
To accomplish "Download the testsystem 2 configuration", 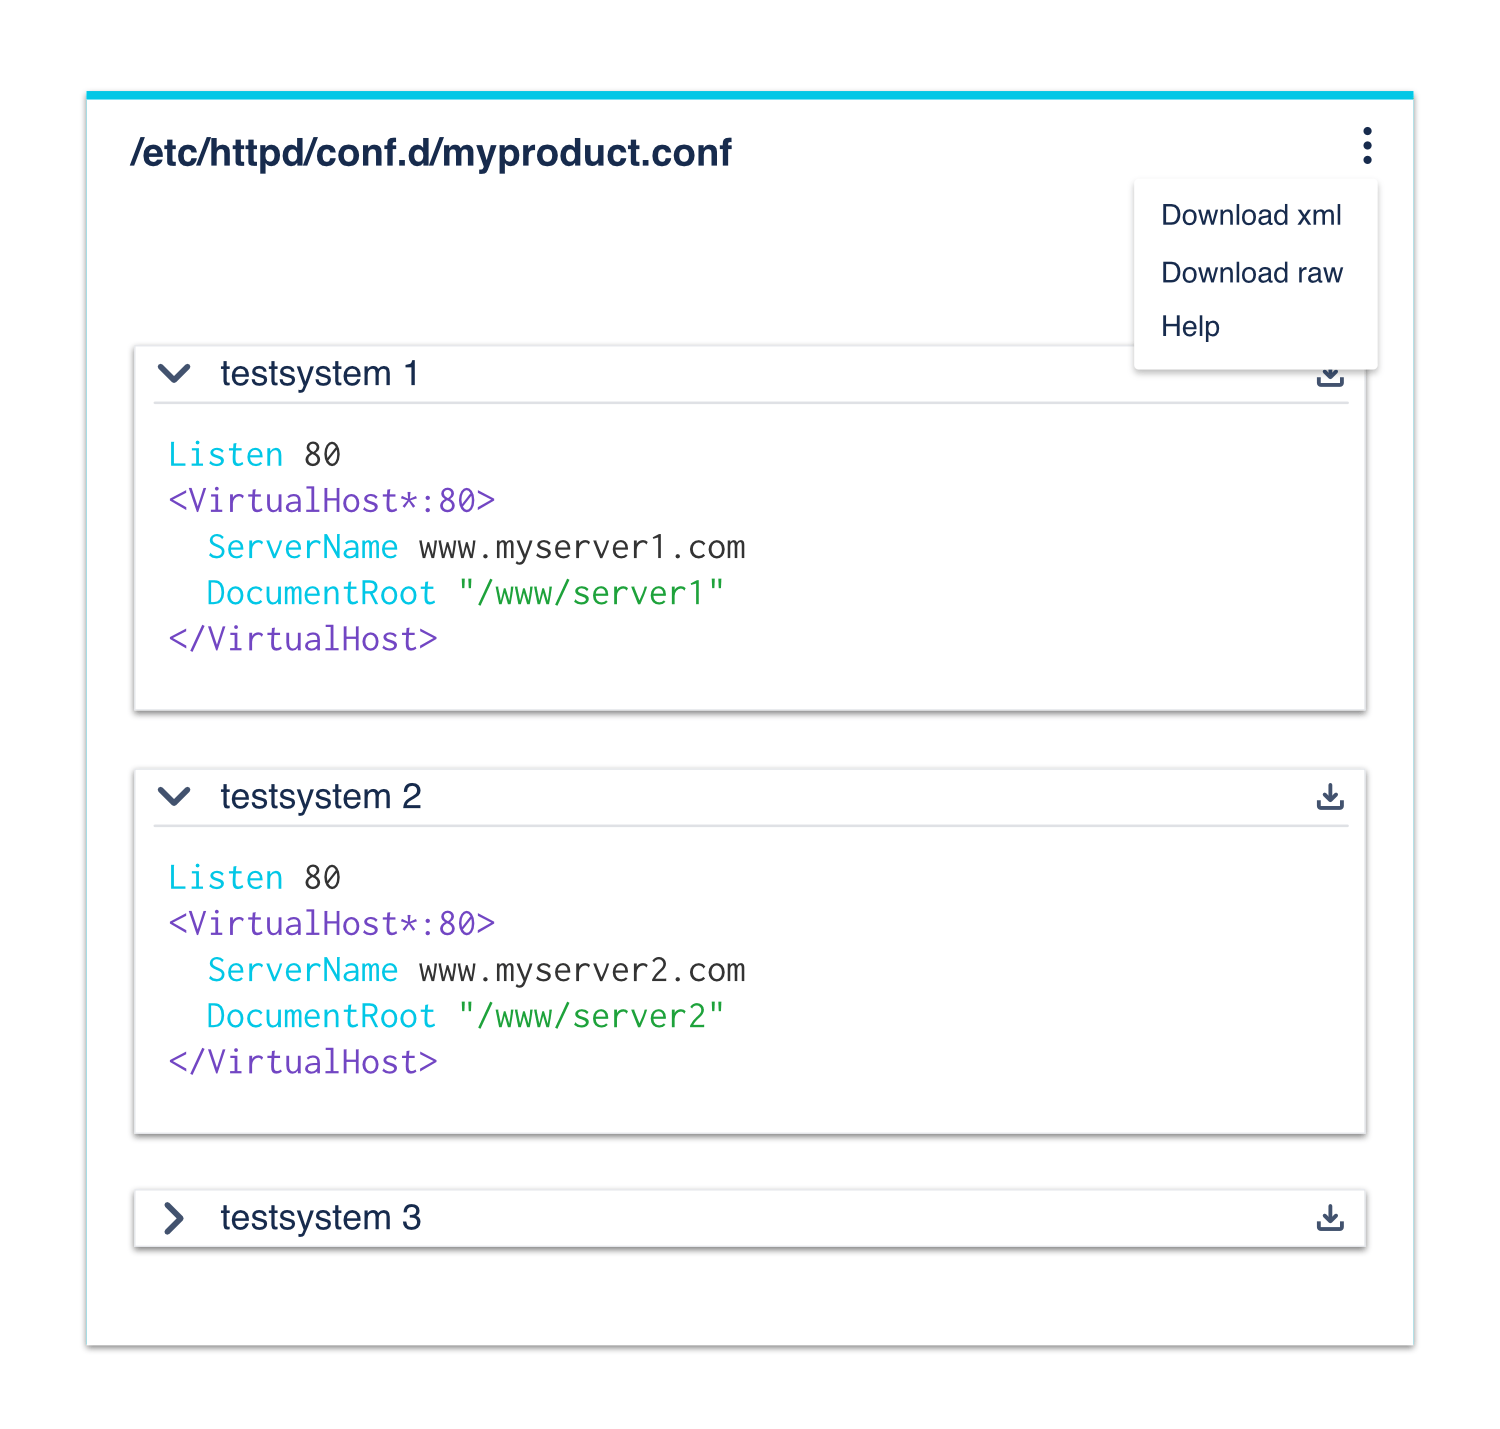I will tap(1330, 797).
